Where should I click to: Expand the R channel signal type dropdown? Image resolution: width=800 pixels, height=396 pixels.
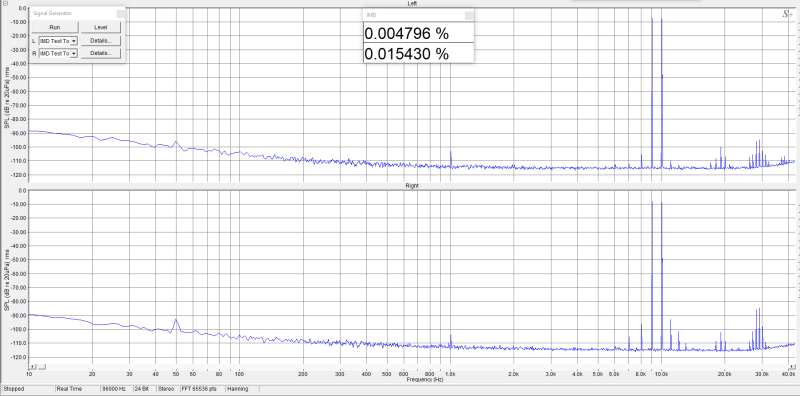(x=74, y=54)
